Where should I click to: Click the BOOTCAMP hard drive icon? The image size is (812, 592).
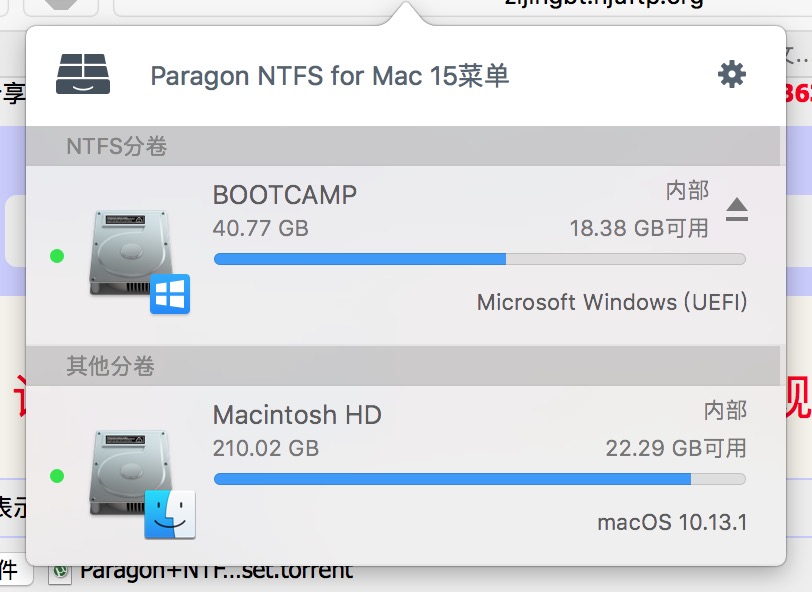pyautogui.click(x=130, y=253)
